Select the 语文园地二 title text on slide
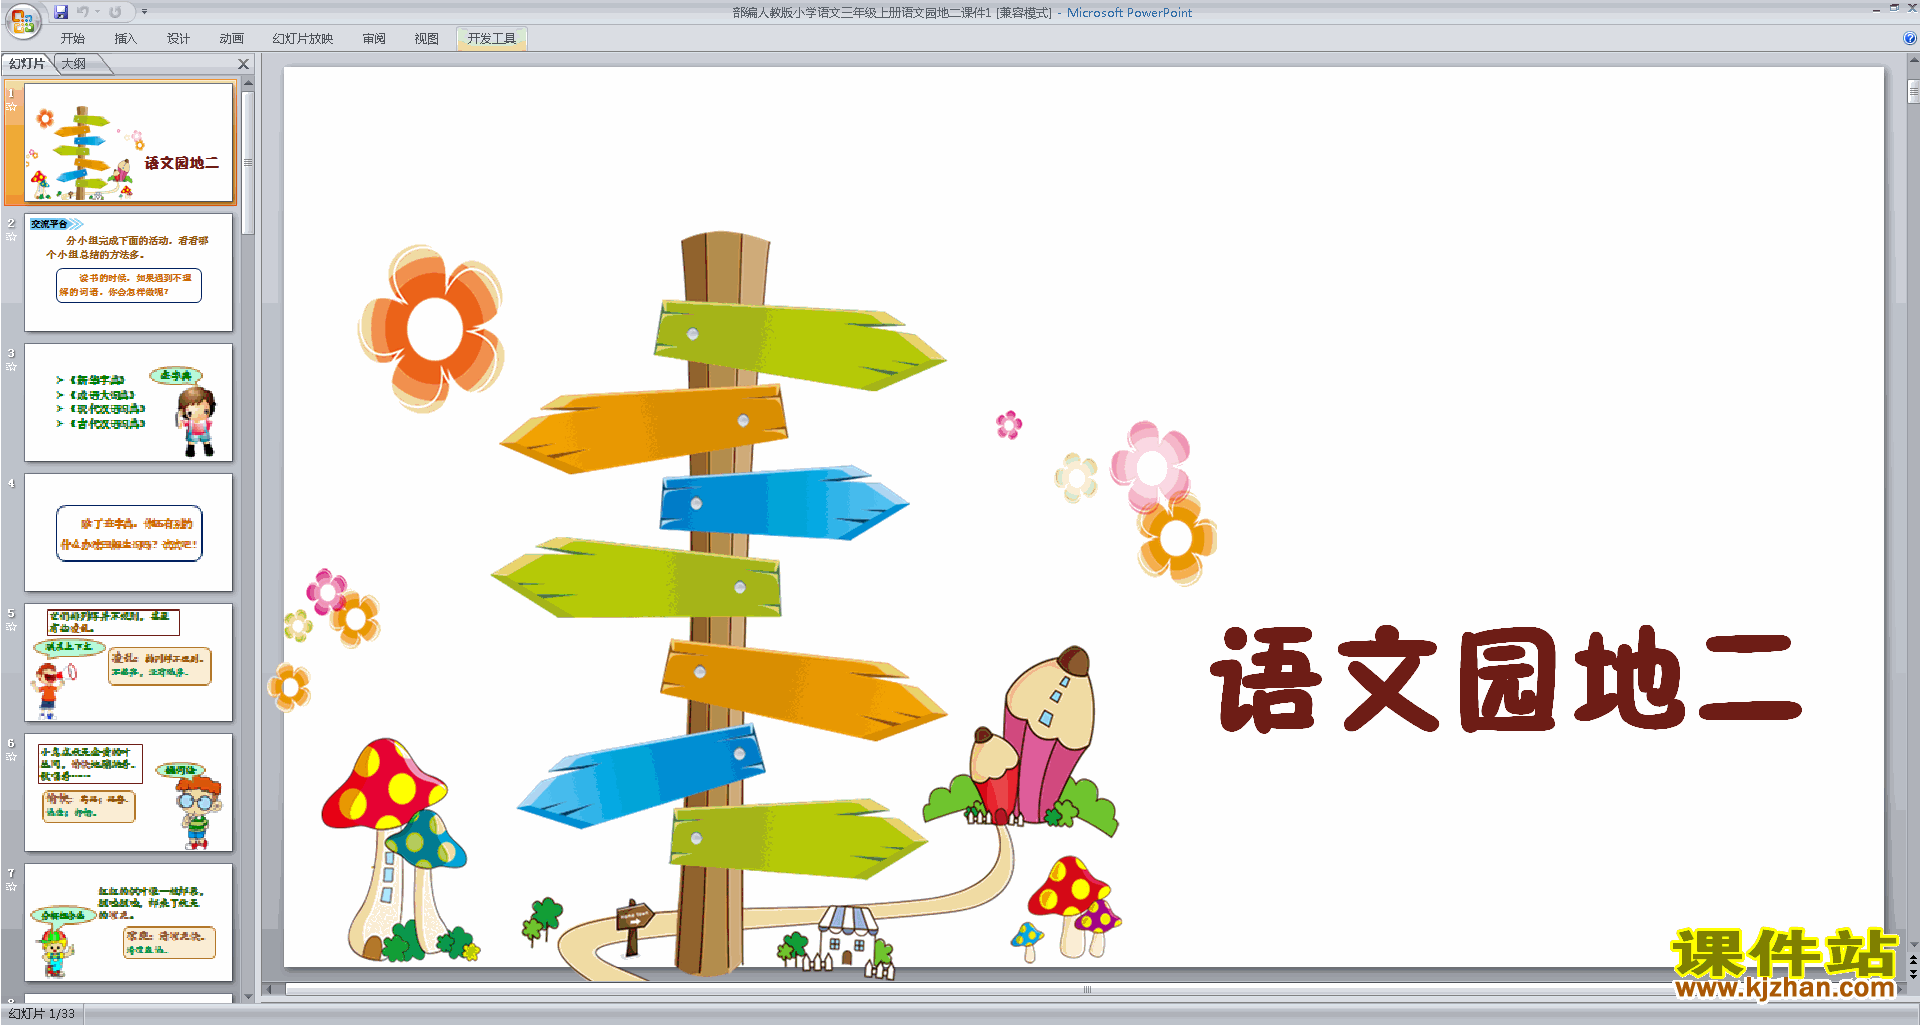 1506,679
